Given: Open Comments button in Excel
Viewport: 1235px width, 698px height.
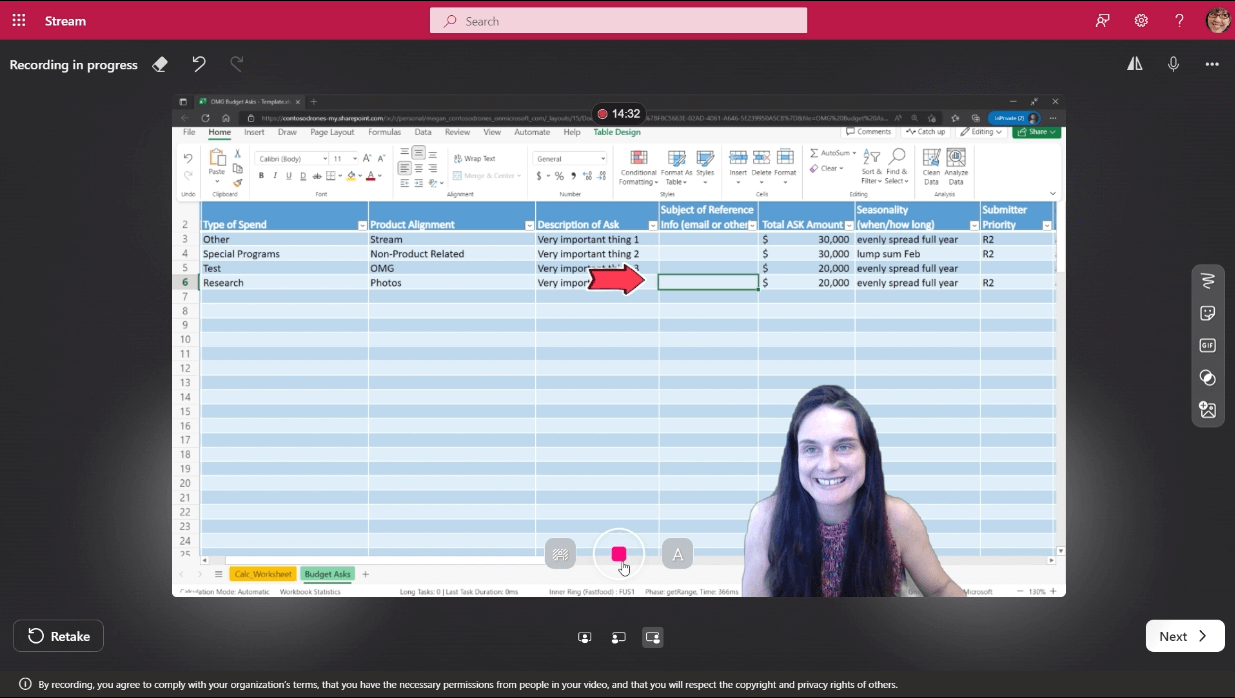Looking at the screenshot, I should pyautogui.click(x=868, y=132).
